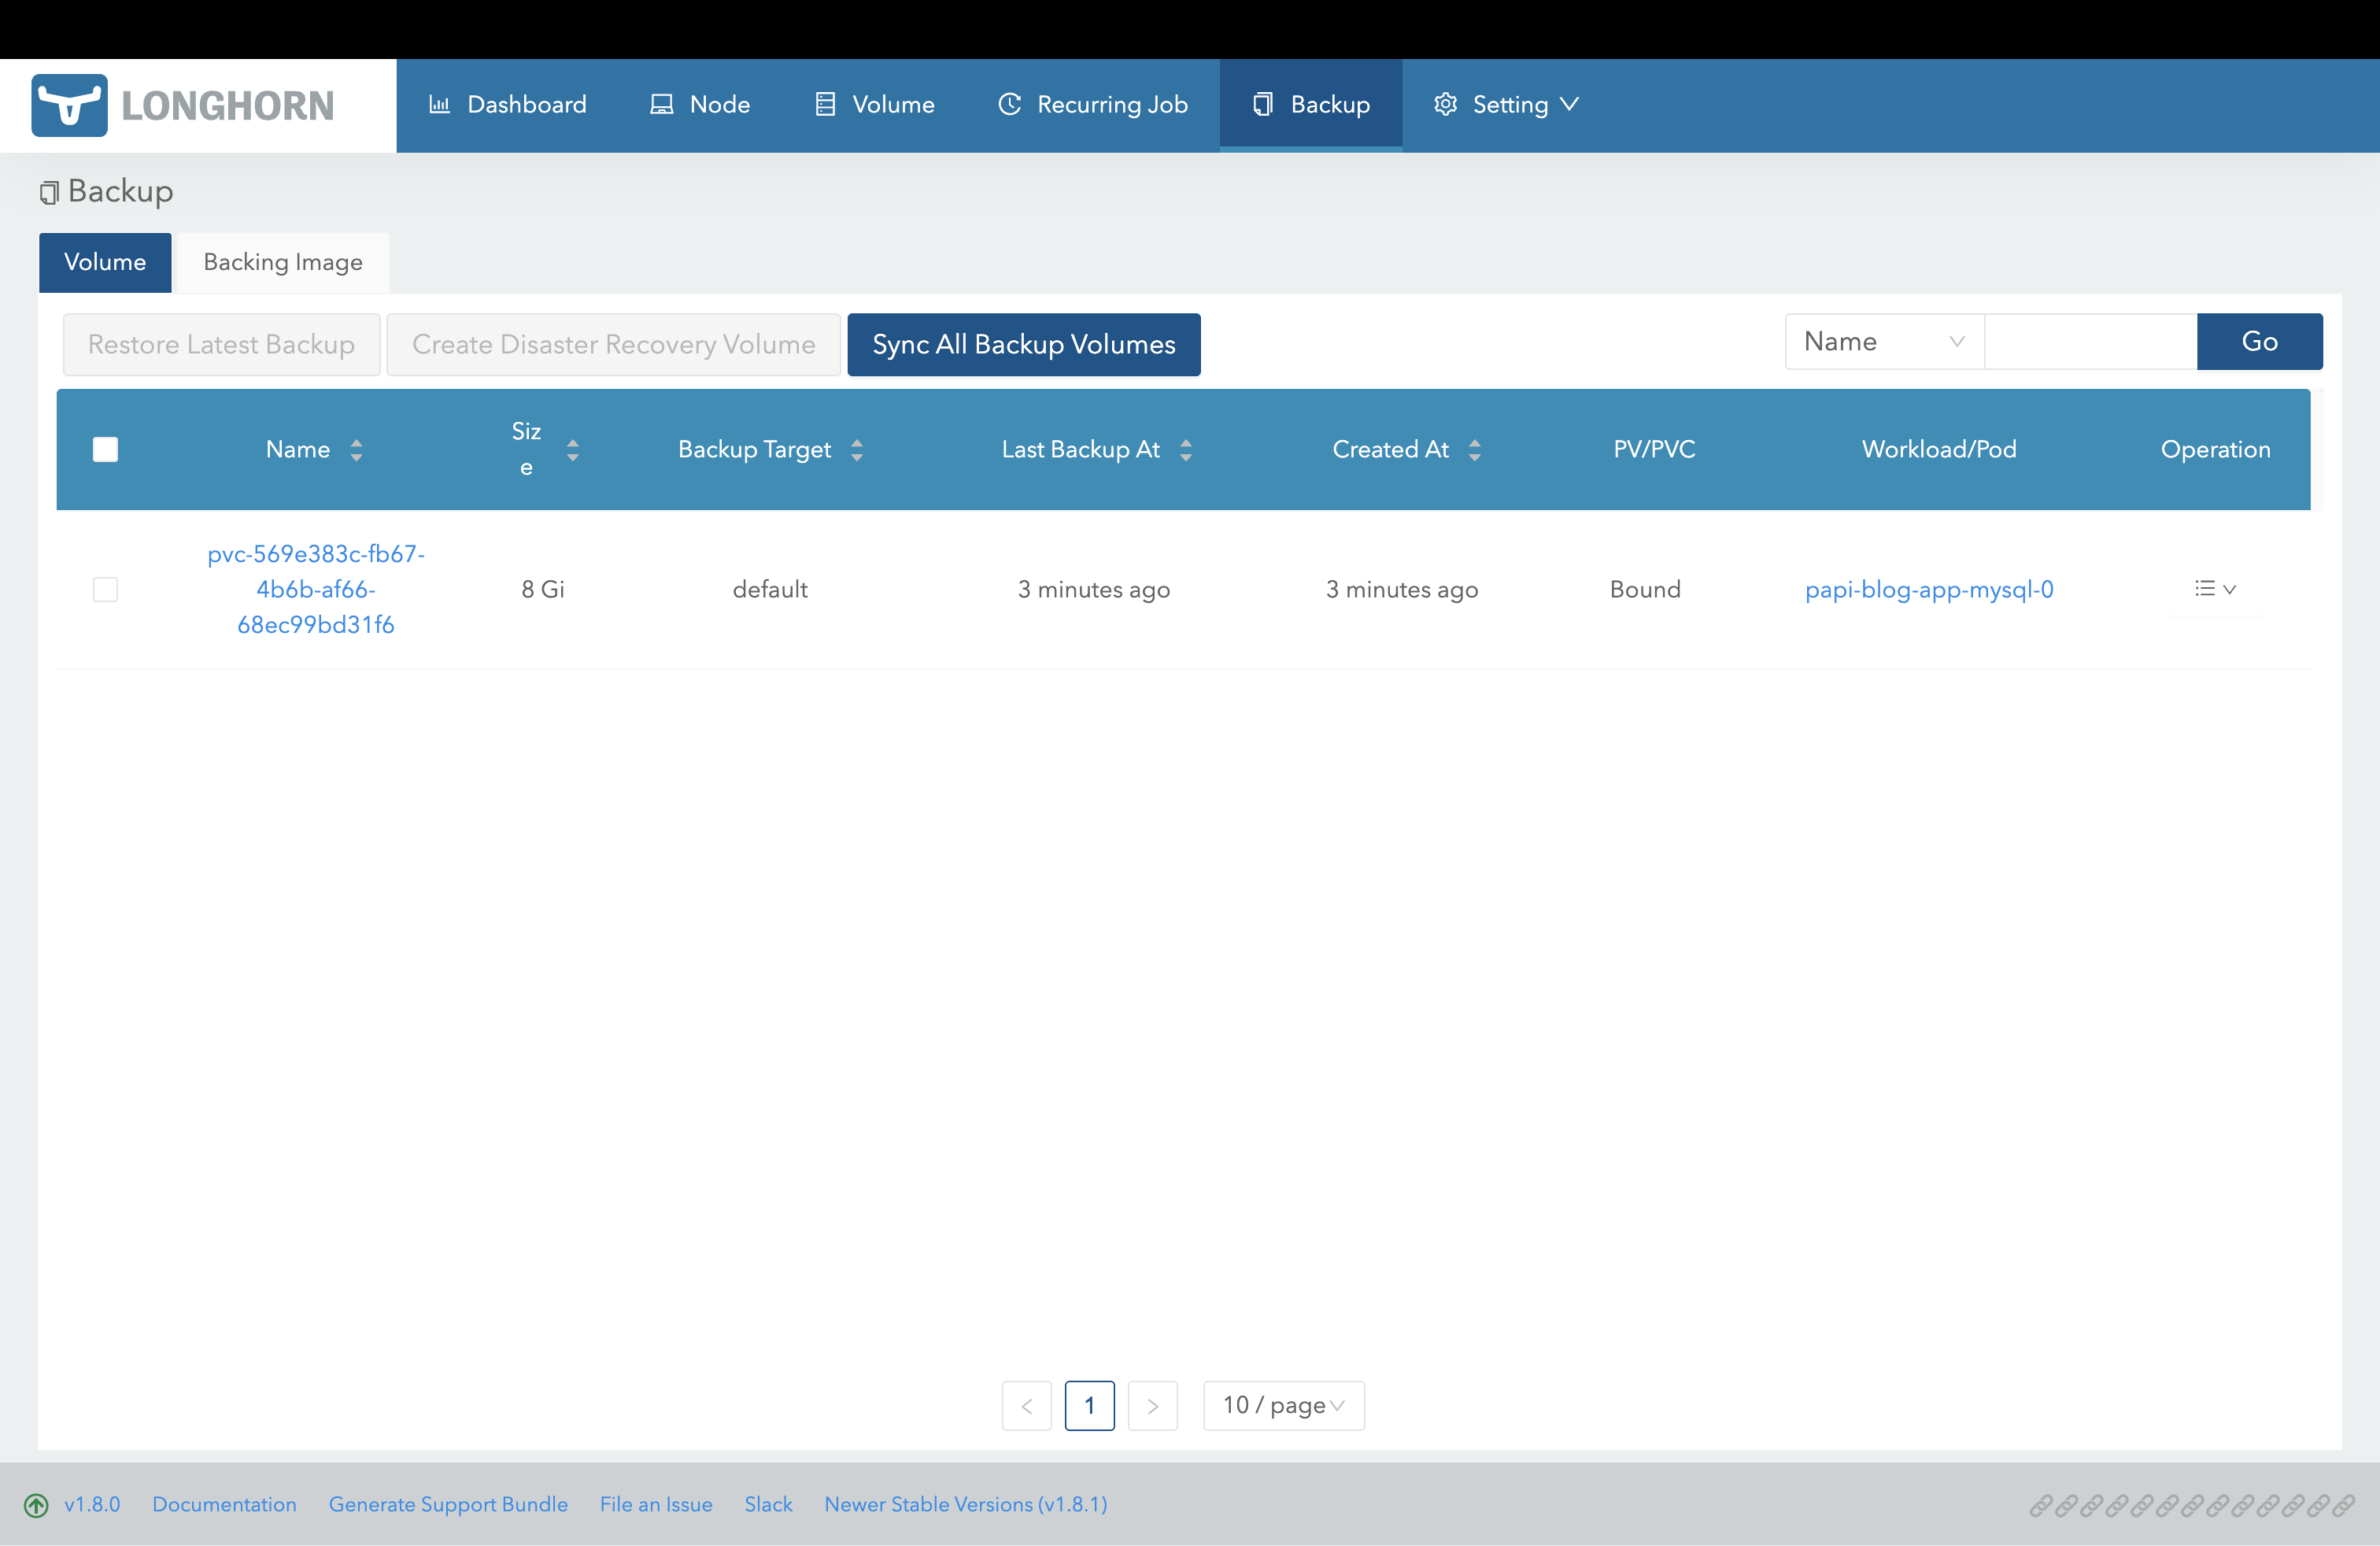Image resolution: width=2380 pixels, height=1546 pixels.
Task: Toggle the select-all checkbox in table header
Action: (x=105, y=450)
